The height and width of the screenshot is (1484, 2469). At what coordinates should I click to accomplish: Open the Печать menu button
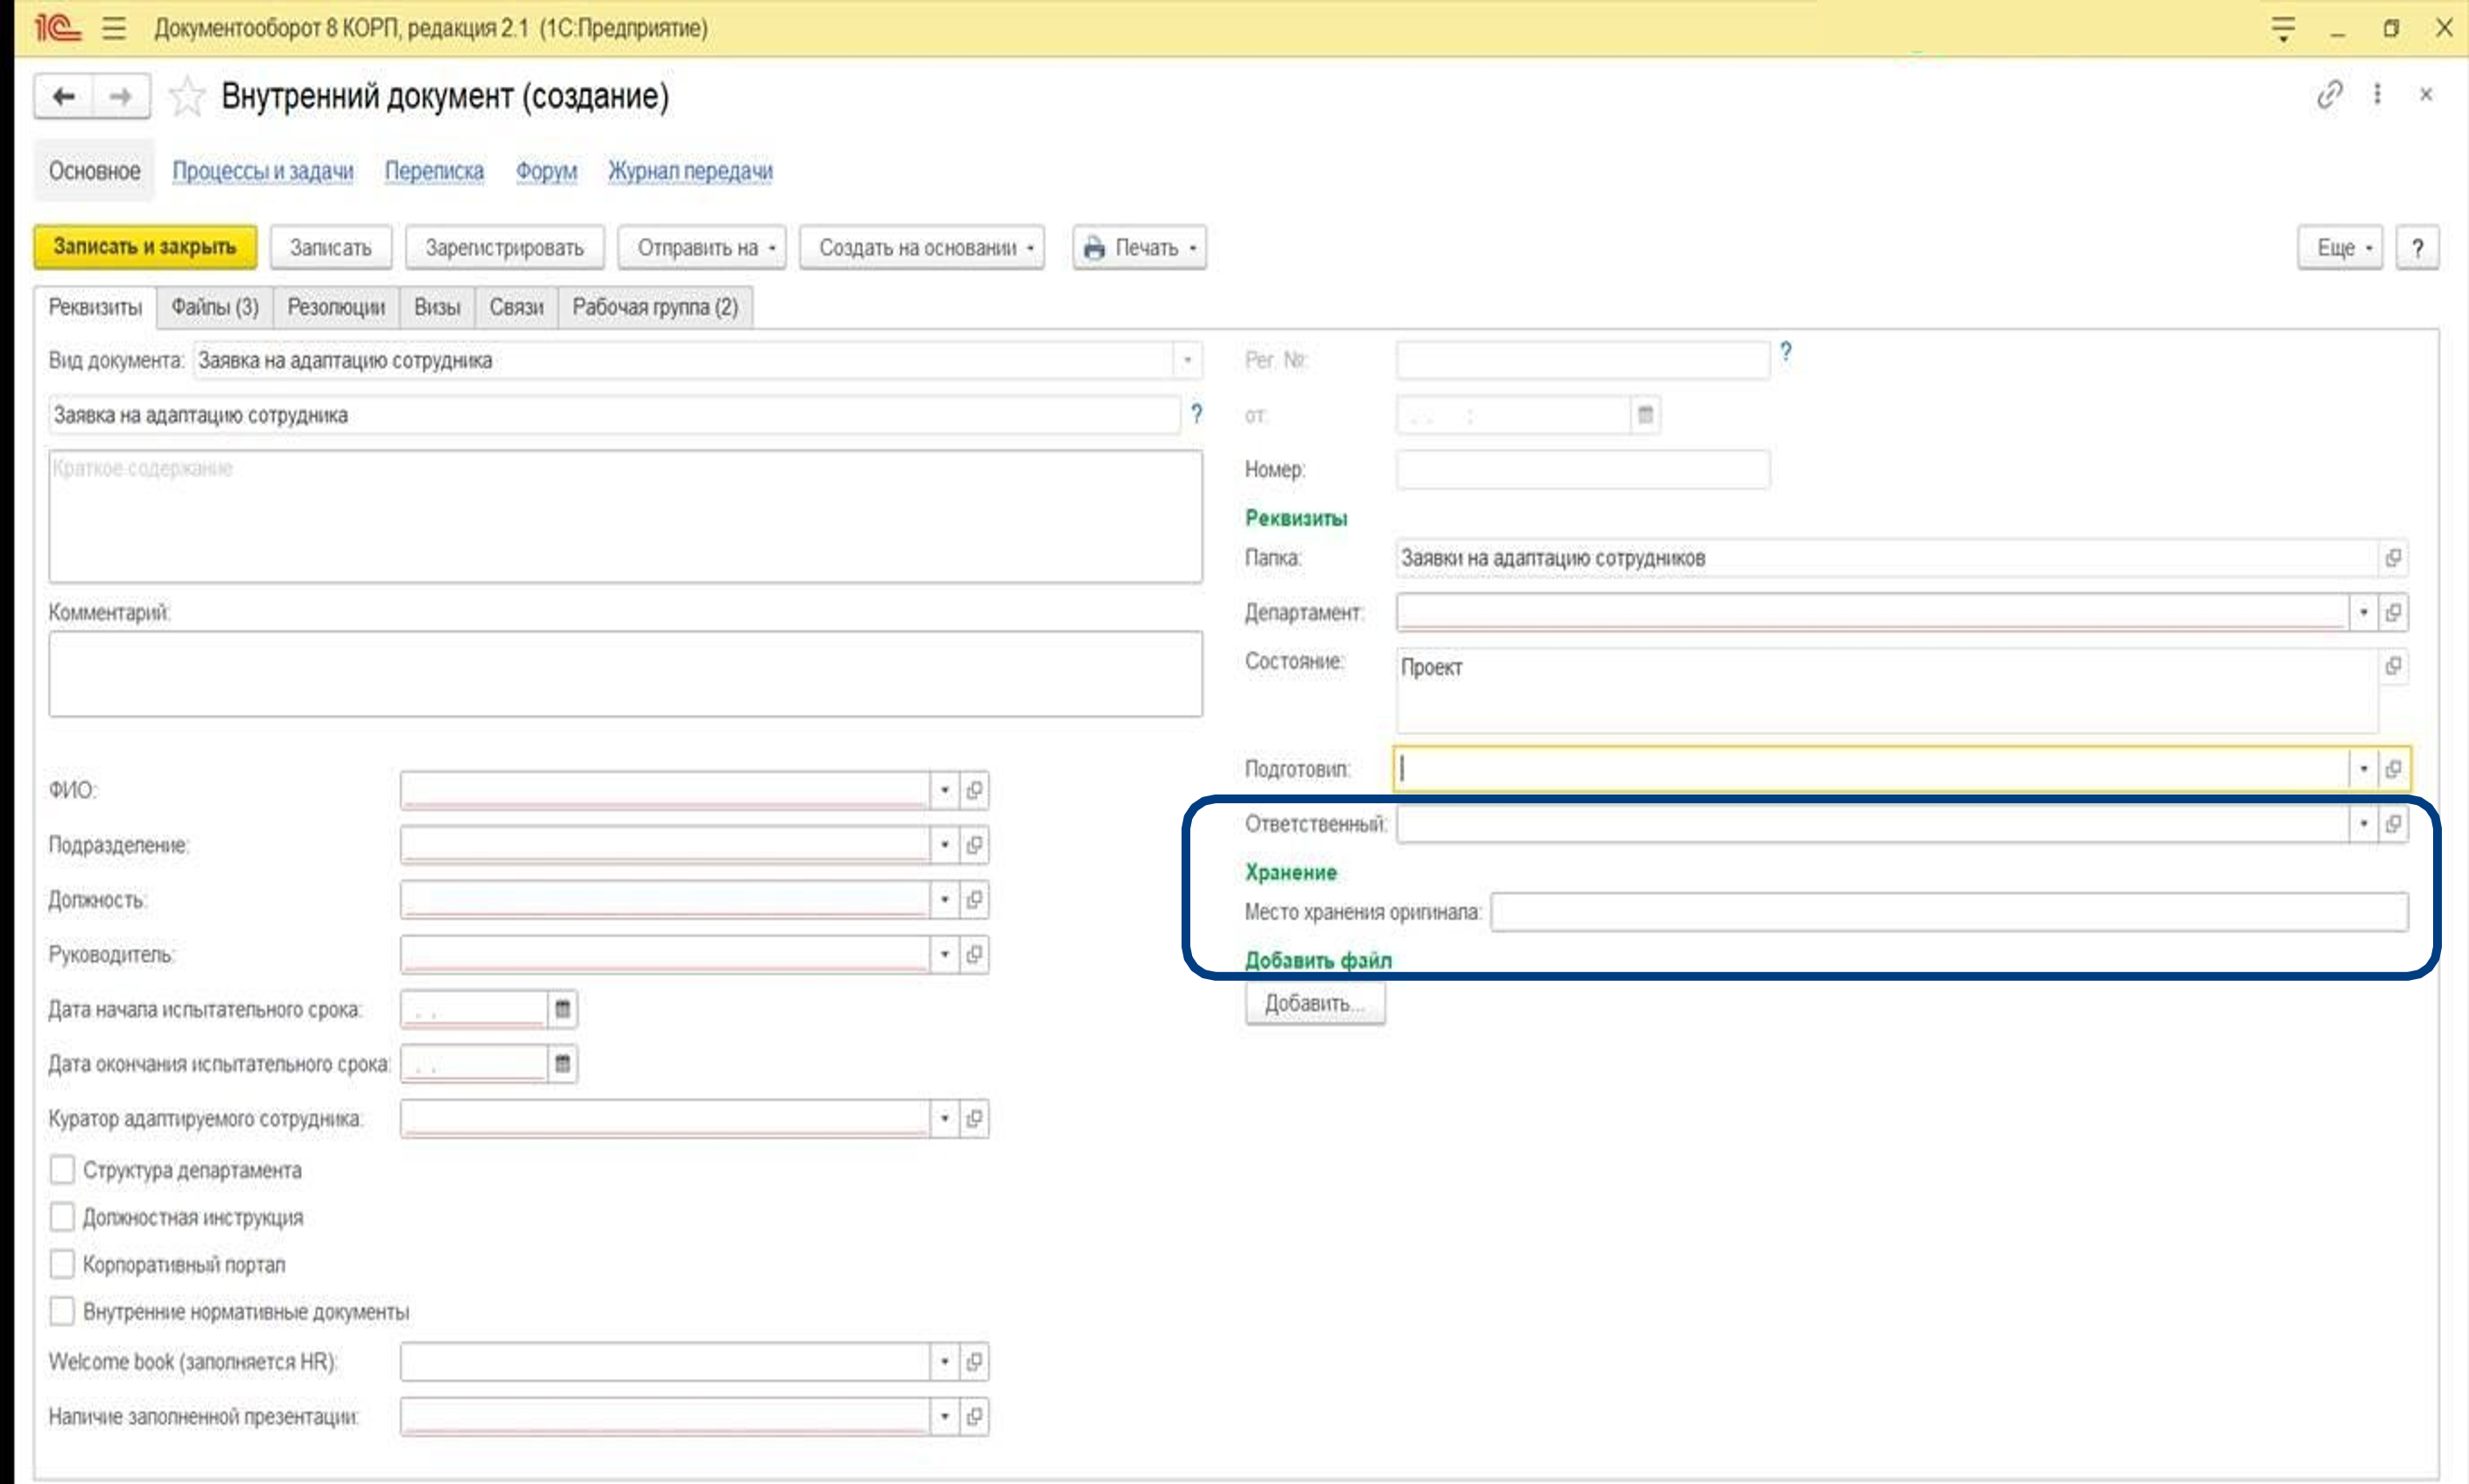(x=1139, y=247)
